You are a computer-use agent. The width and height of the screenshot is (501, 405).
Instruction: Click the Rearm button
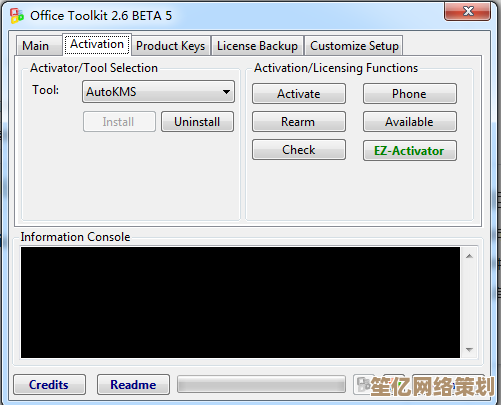click(x=299, y=122)
